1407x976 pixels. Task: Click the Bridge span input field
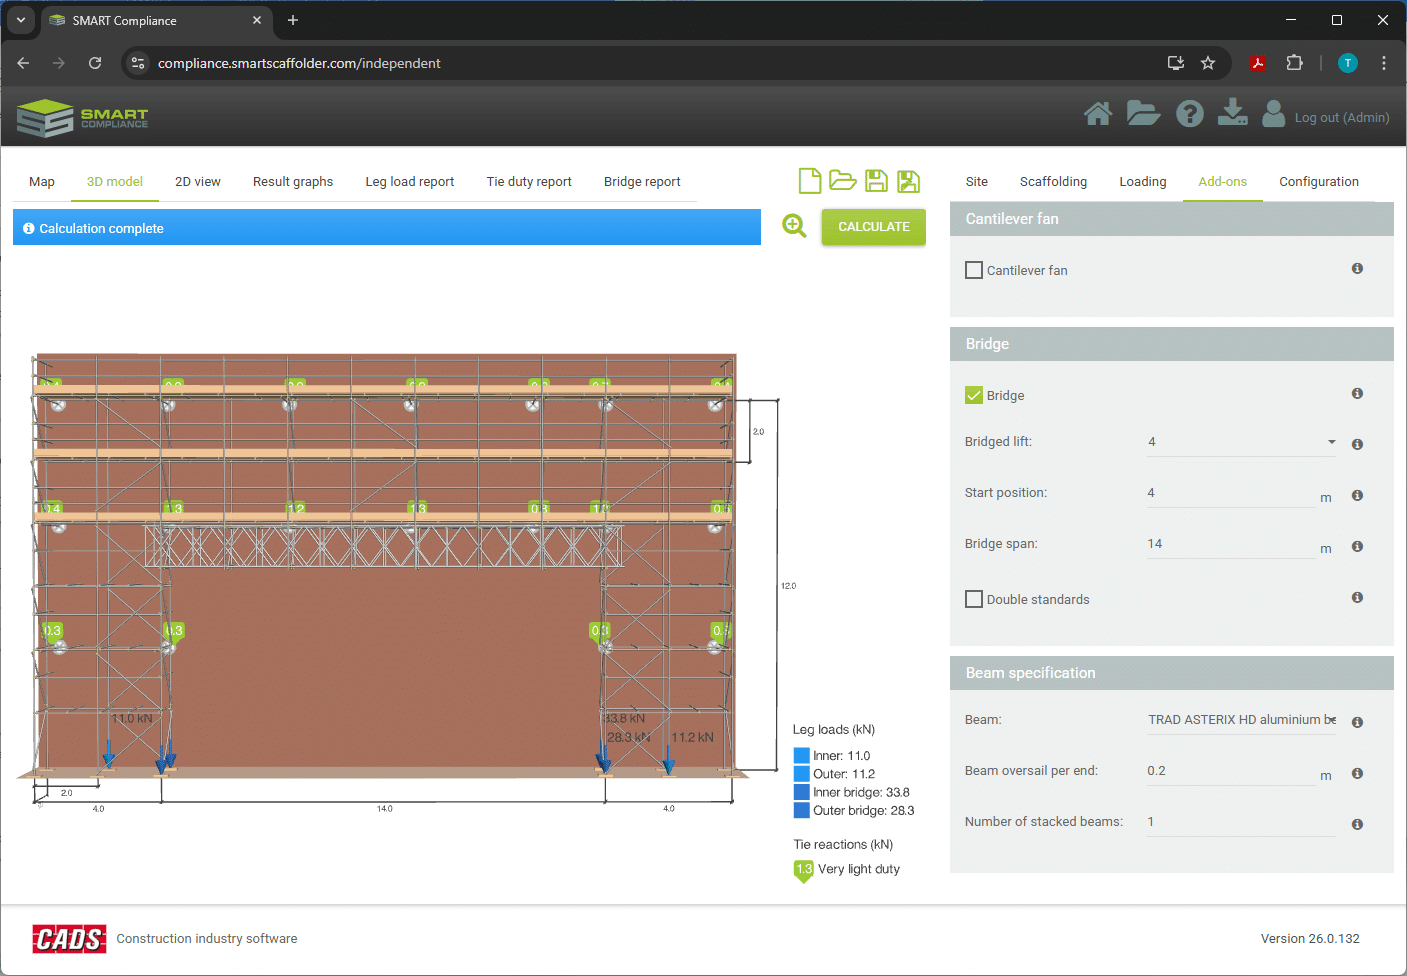click(1230, 544)
